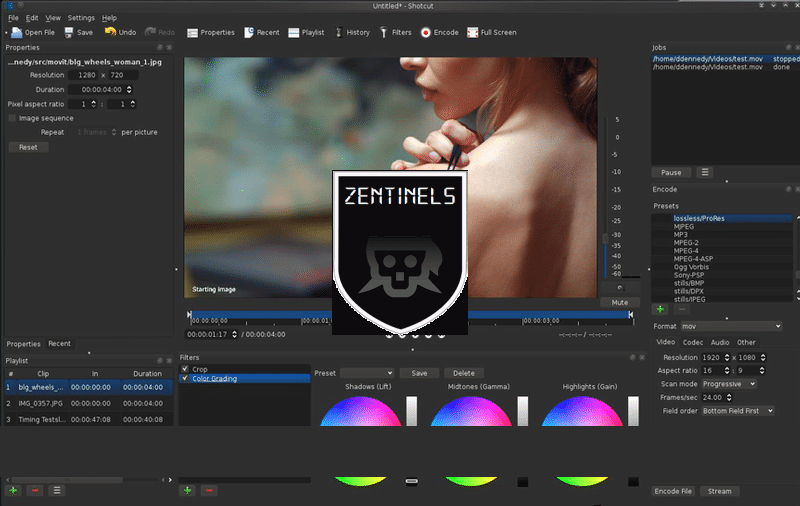Viewport: 800px width, 506px height.
Task: Adjust the encode Resolution width stepper
Action: [727, 358]
